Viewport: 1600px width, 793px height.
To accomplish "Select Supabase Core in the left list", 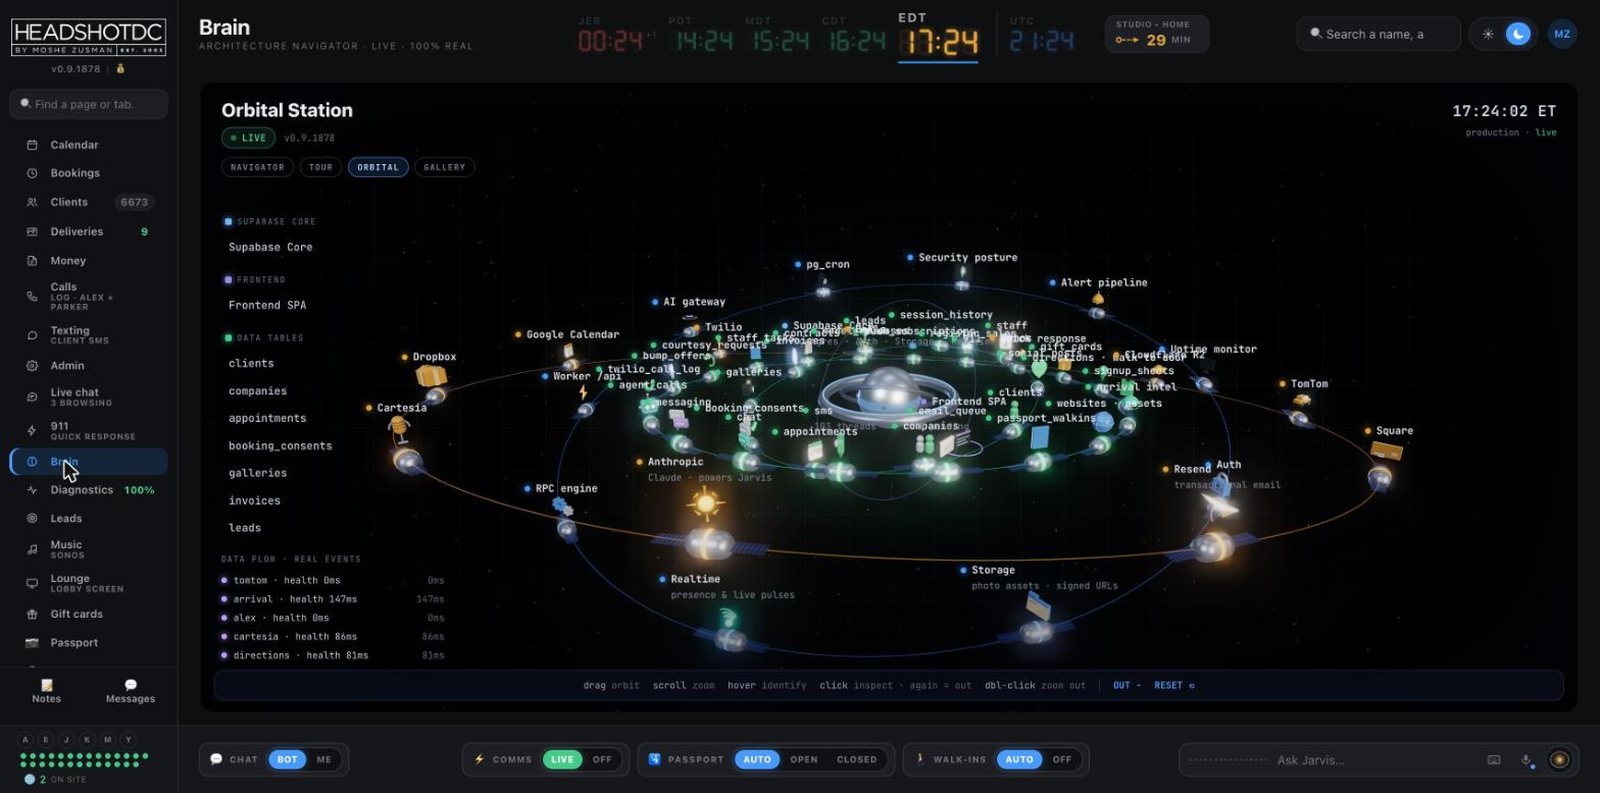I will coord(270,247).
